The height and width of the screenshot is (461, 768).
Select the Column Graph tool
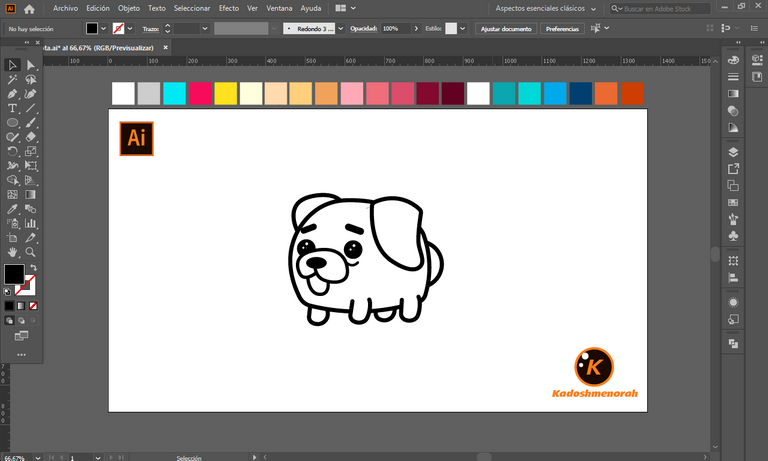[30, 223]
